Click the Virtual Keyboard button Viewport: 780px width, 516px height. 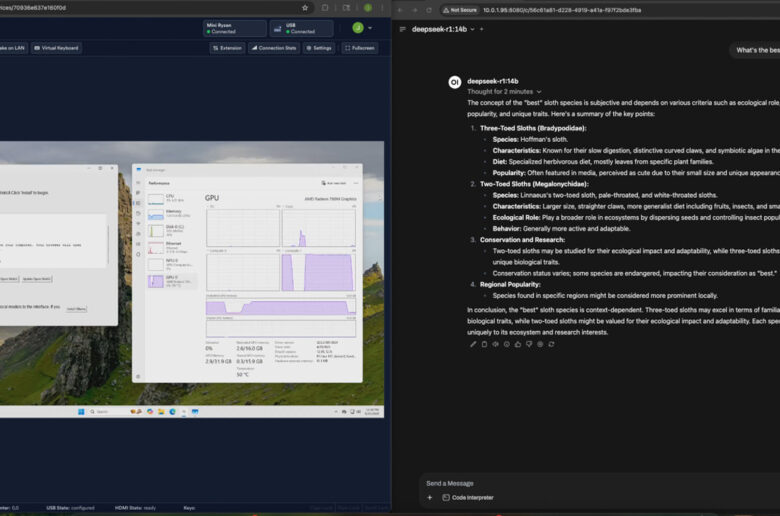56,47
